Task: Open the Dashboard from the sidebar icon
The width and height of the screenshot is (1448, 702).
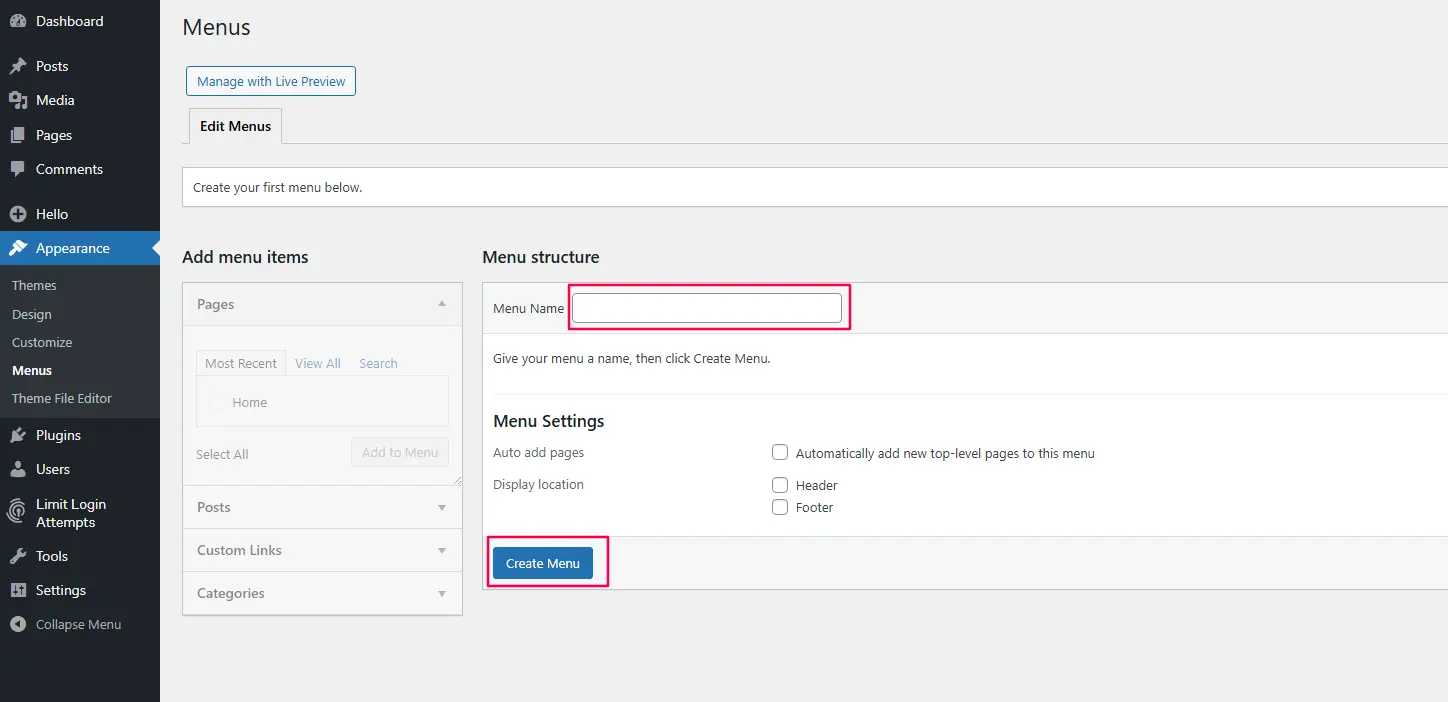Action: click(x=18, y=20)
